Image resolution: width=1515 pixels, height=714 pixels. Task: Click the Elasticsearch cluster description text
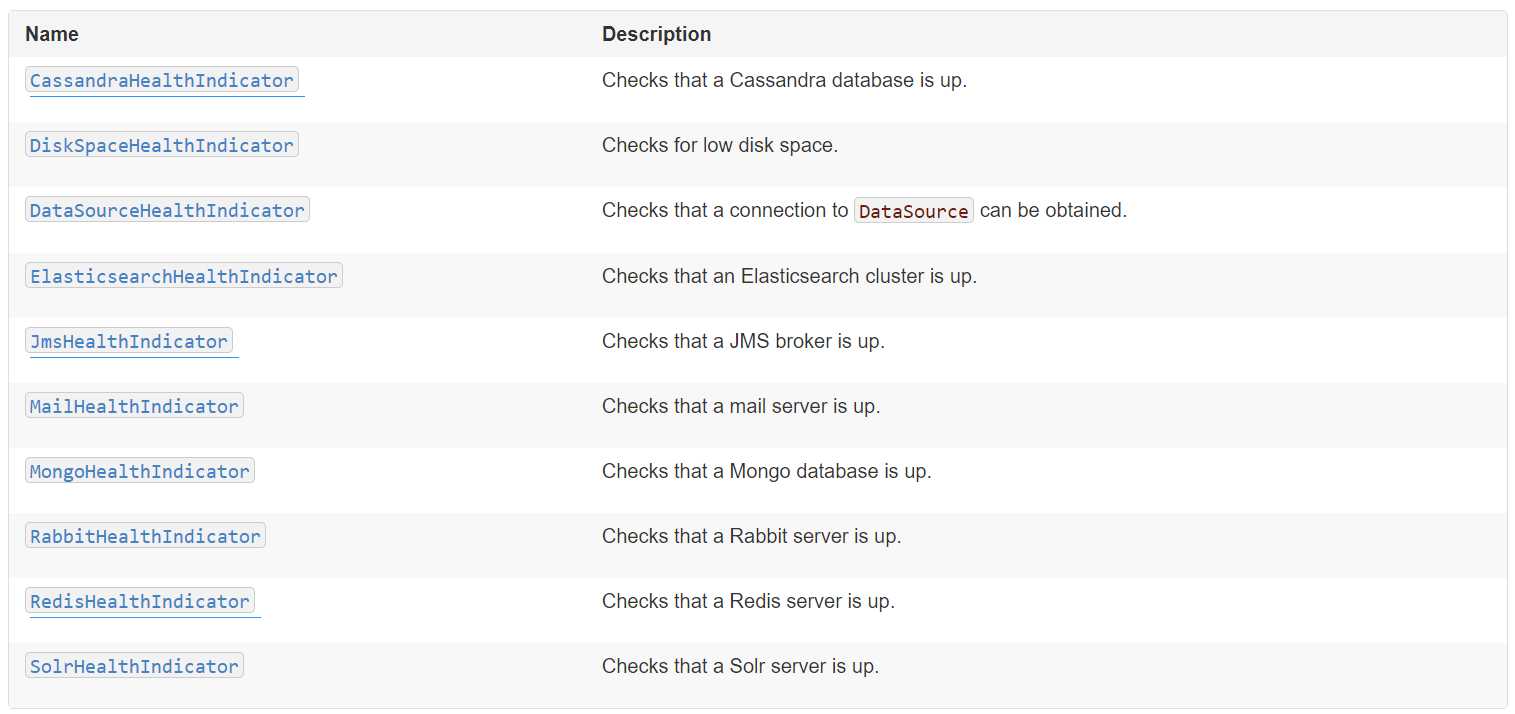789,276
